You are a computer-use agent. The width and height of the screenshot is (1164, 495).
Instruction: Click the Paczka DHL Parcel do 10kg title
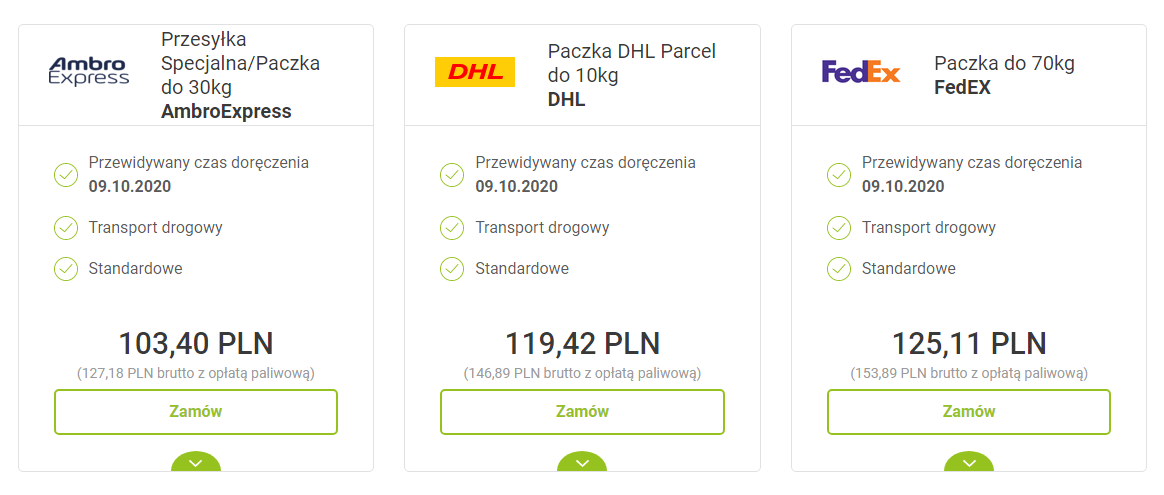click(x=631, y=63)
